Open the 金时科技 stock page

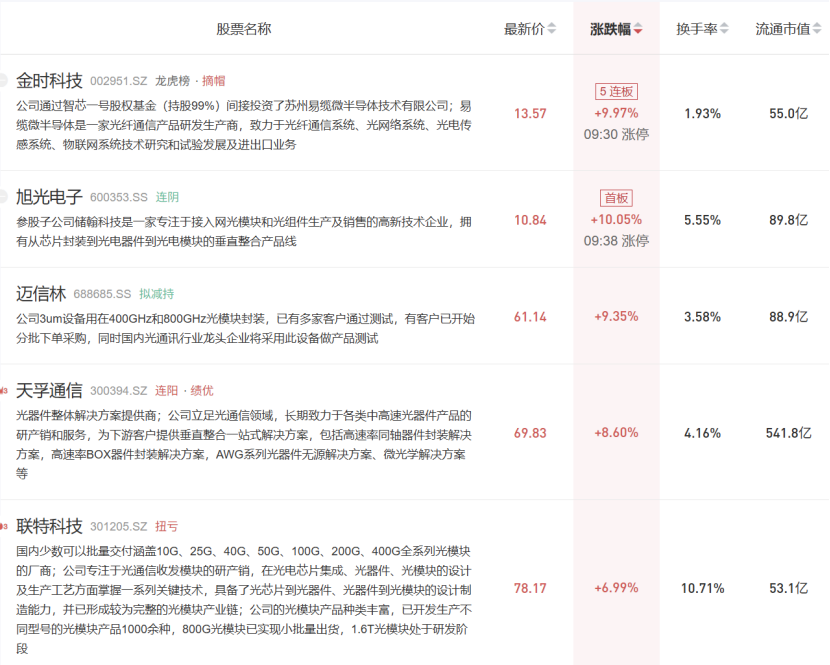[x=49, y=80]
